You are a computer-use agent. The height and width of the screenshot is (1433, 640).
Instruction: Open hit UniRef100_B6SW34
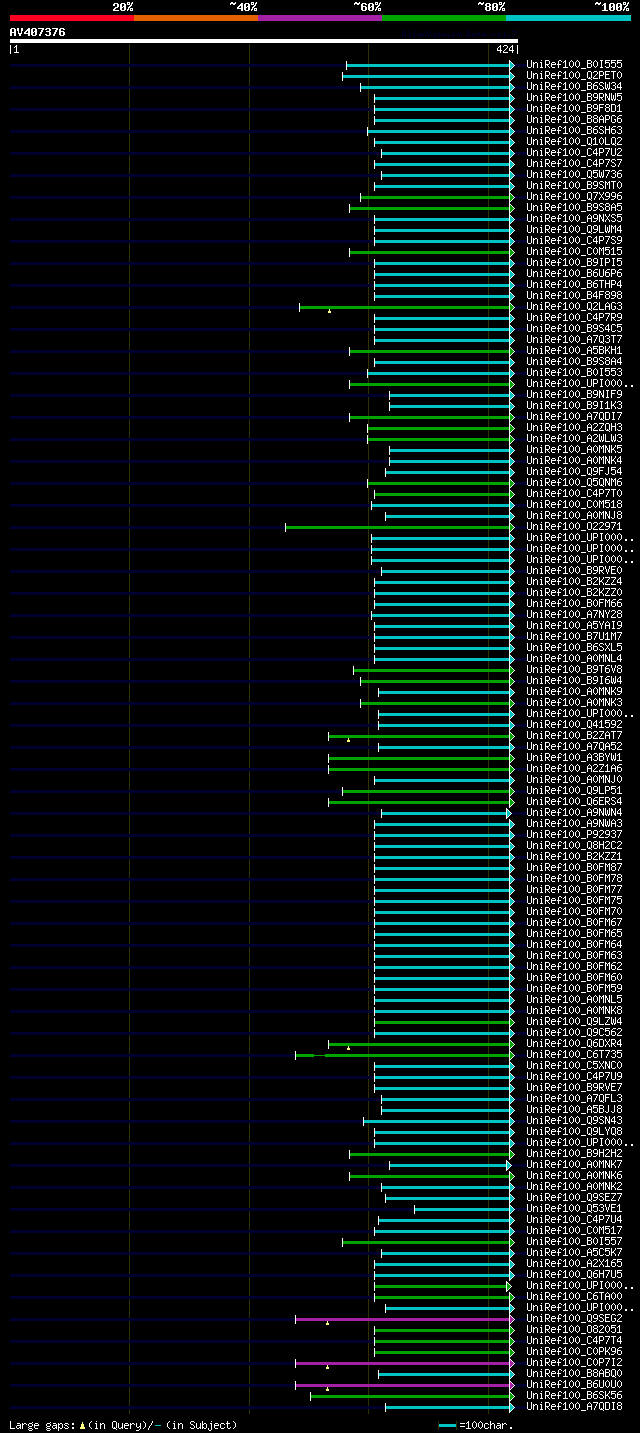tap(574, 86)
